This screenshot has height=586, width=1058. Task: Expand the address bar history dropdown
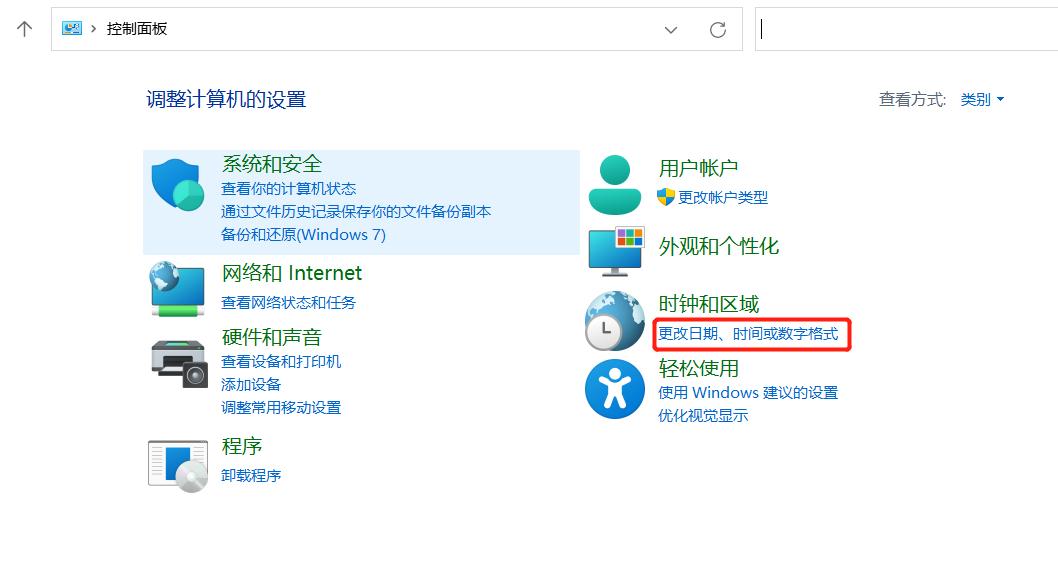tap(670, 30)
